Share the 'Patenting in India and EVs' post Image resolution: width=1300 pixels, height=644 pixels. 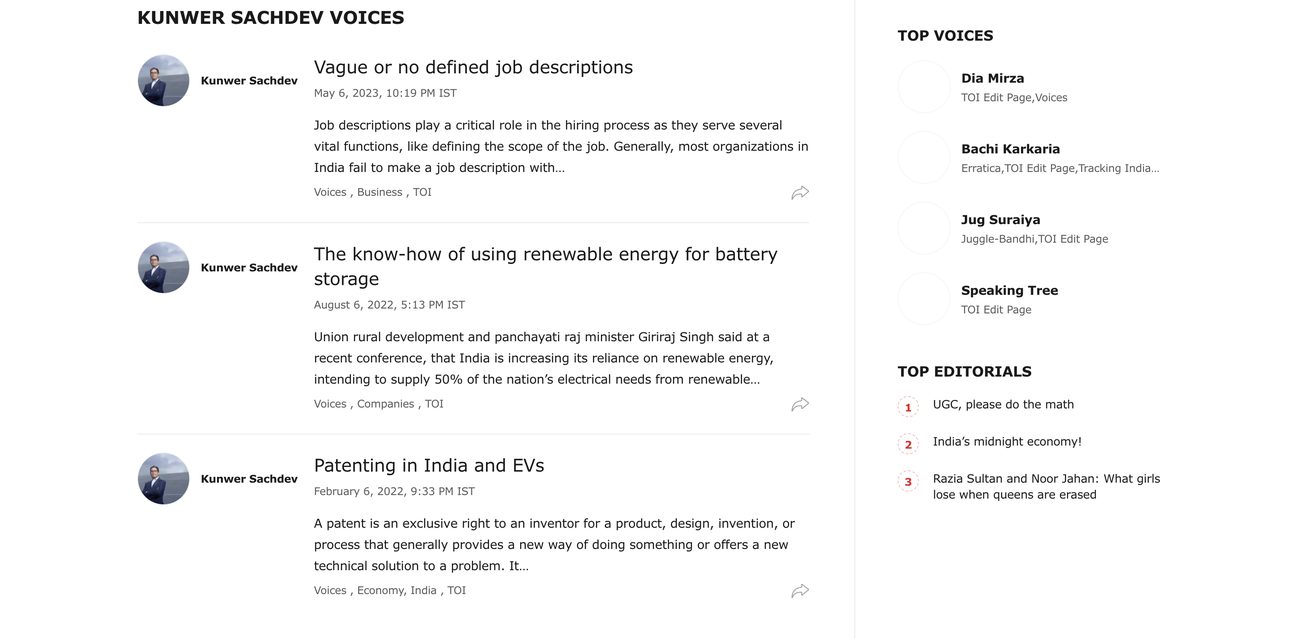click(800, 591)
